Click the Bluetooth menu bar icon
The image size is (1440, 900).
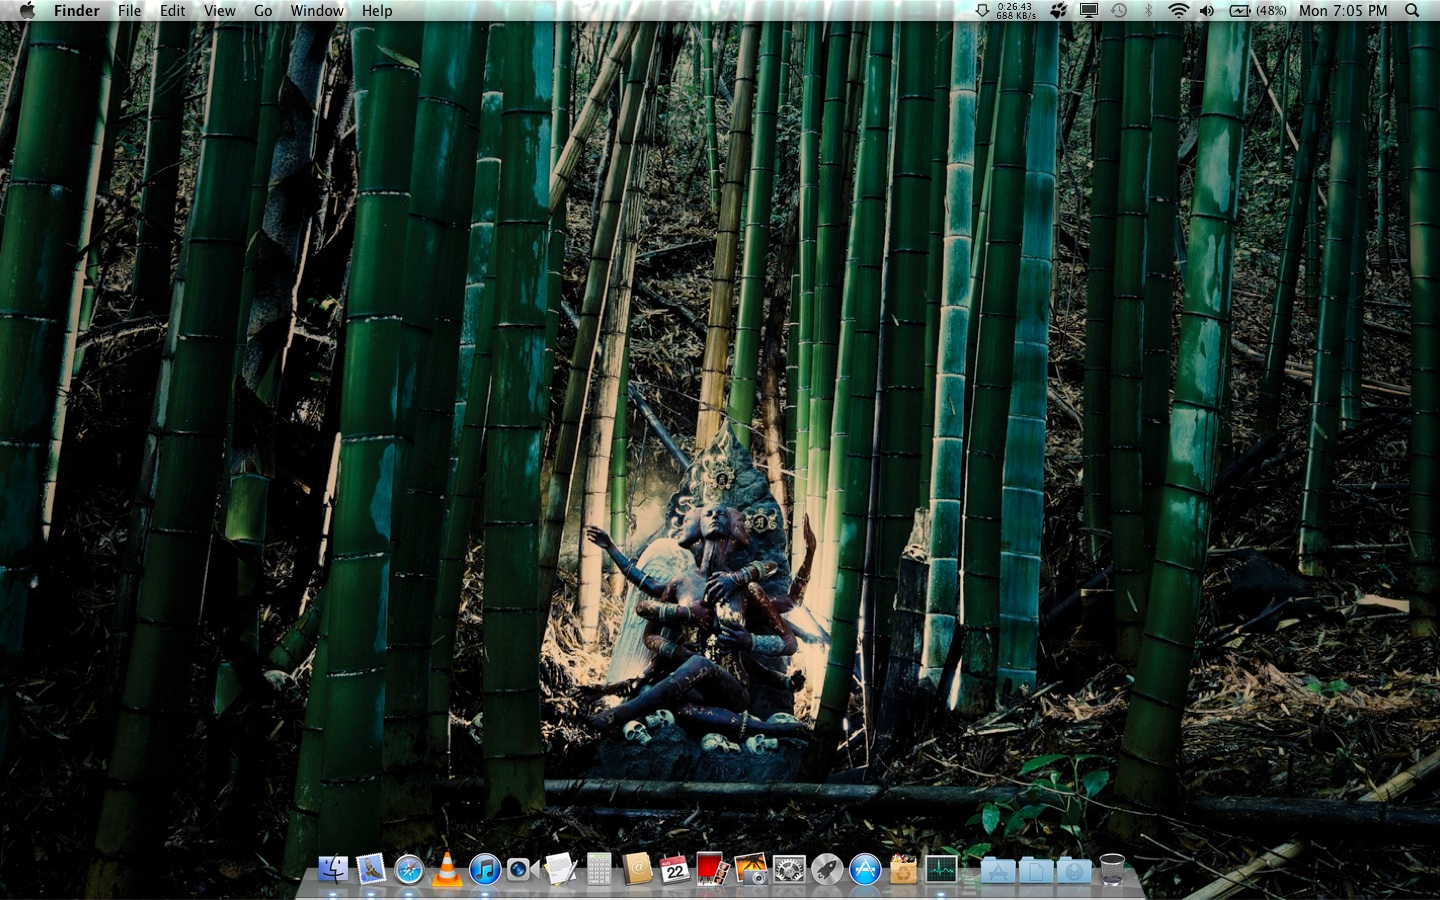tap(1149, 11)
